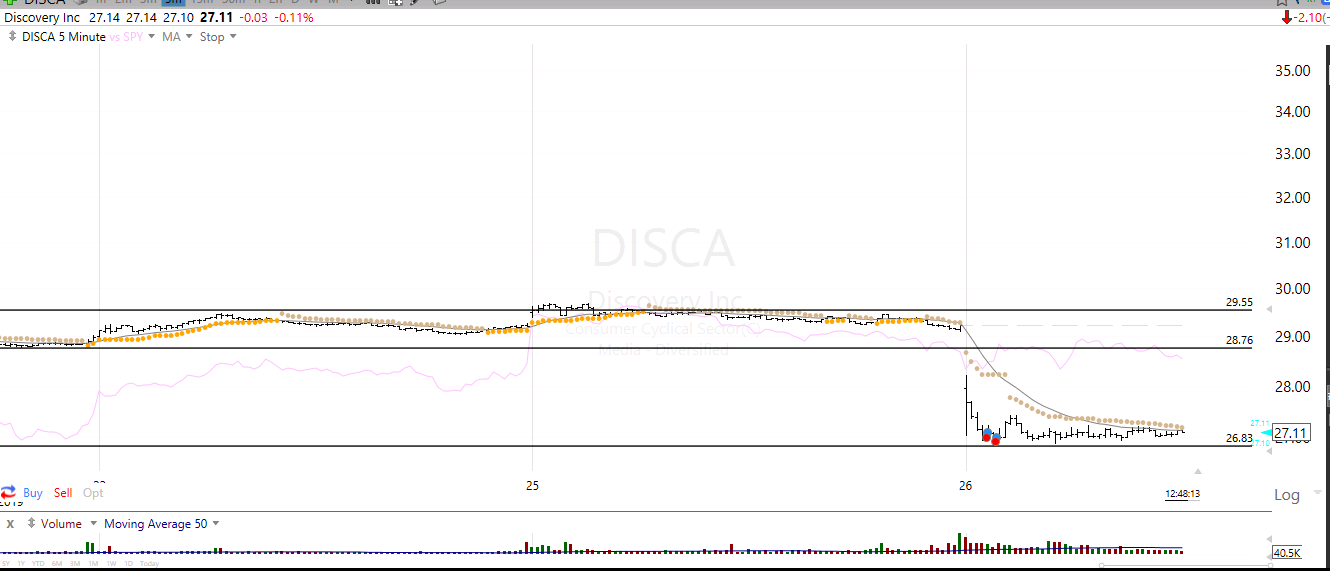The image size is (1330, 571).
Task: Open the small dropdown arrow beside Log
Action: tap(1317, 492)
